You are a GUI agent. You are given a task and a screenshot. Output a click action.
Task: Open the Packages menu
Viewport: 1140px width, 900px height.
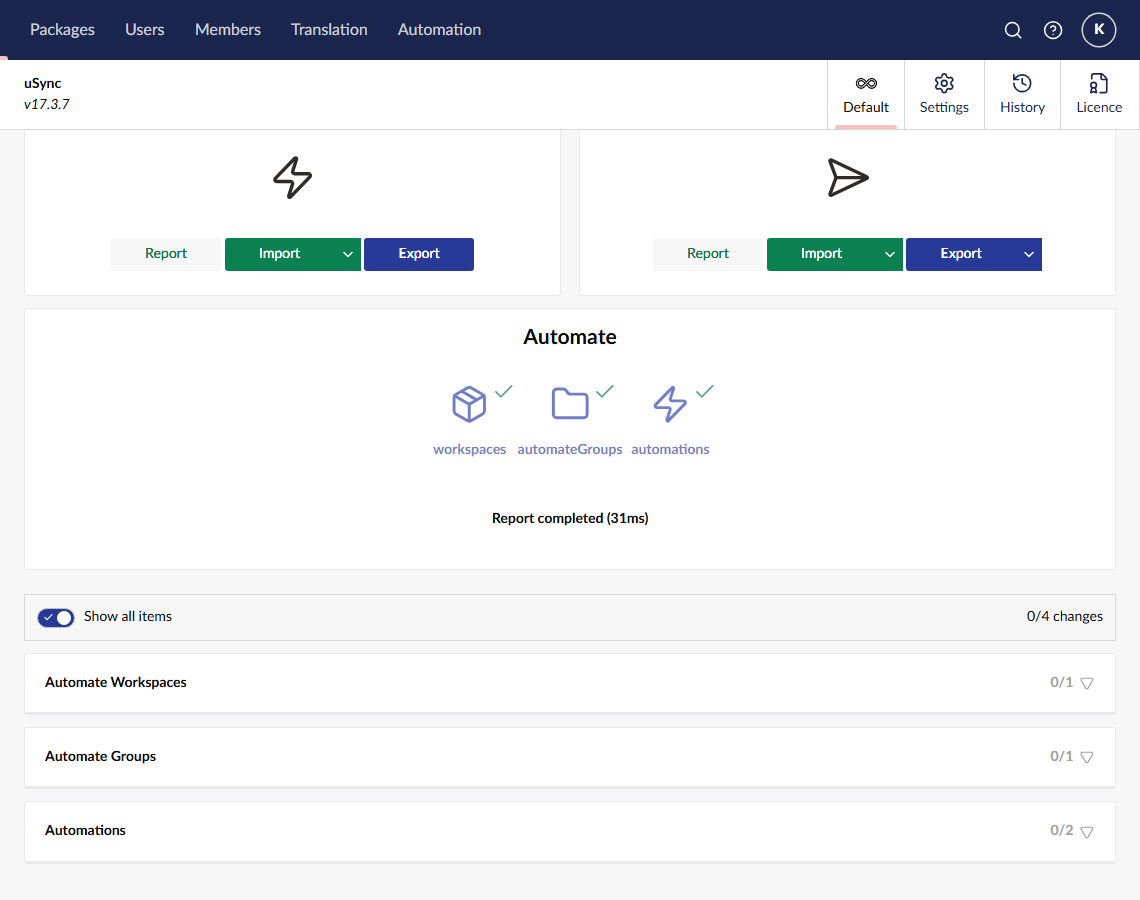63,30
